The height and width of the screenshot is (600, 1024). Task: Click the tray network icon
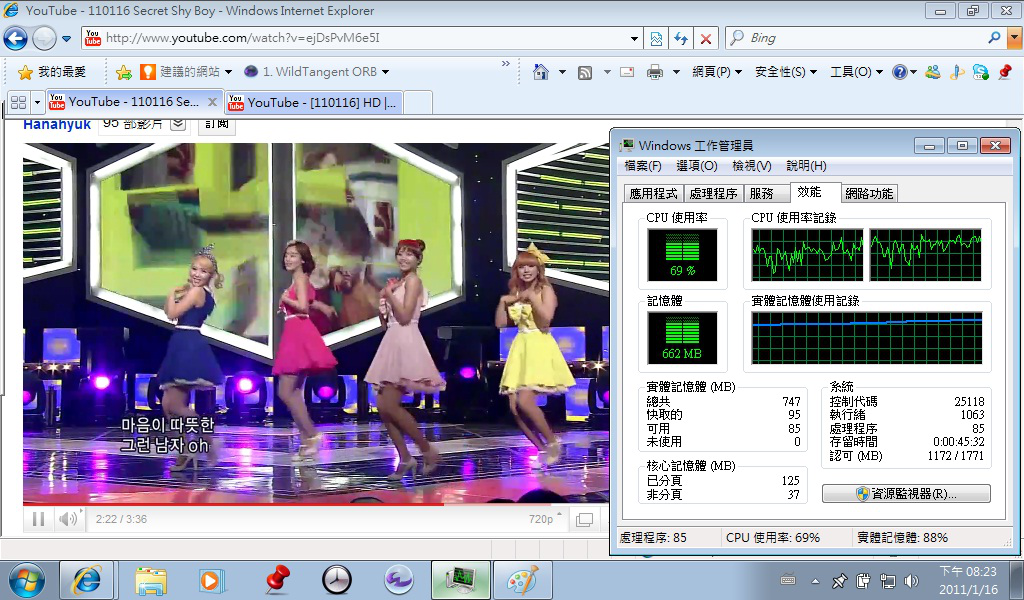pyautogui.click(x=888, y=580)
